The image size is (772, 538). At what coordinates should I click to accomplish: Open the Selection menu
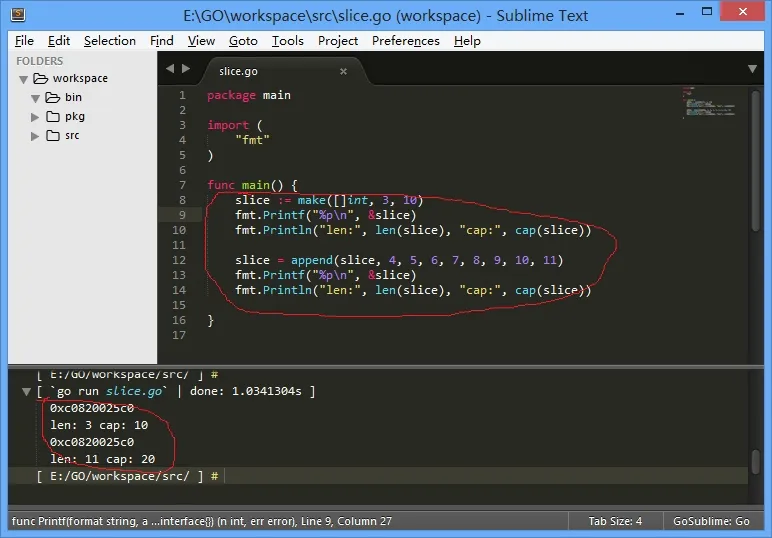[x=110, y=41]
